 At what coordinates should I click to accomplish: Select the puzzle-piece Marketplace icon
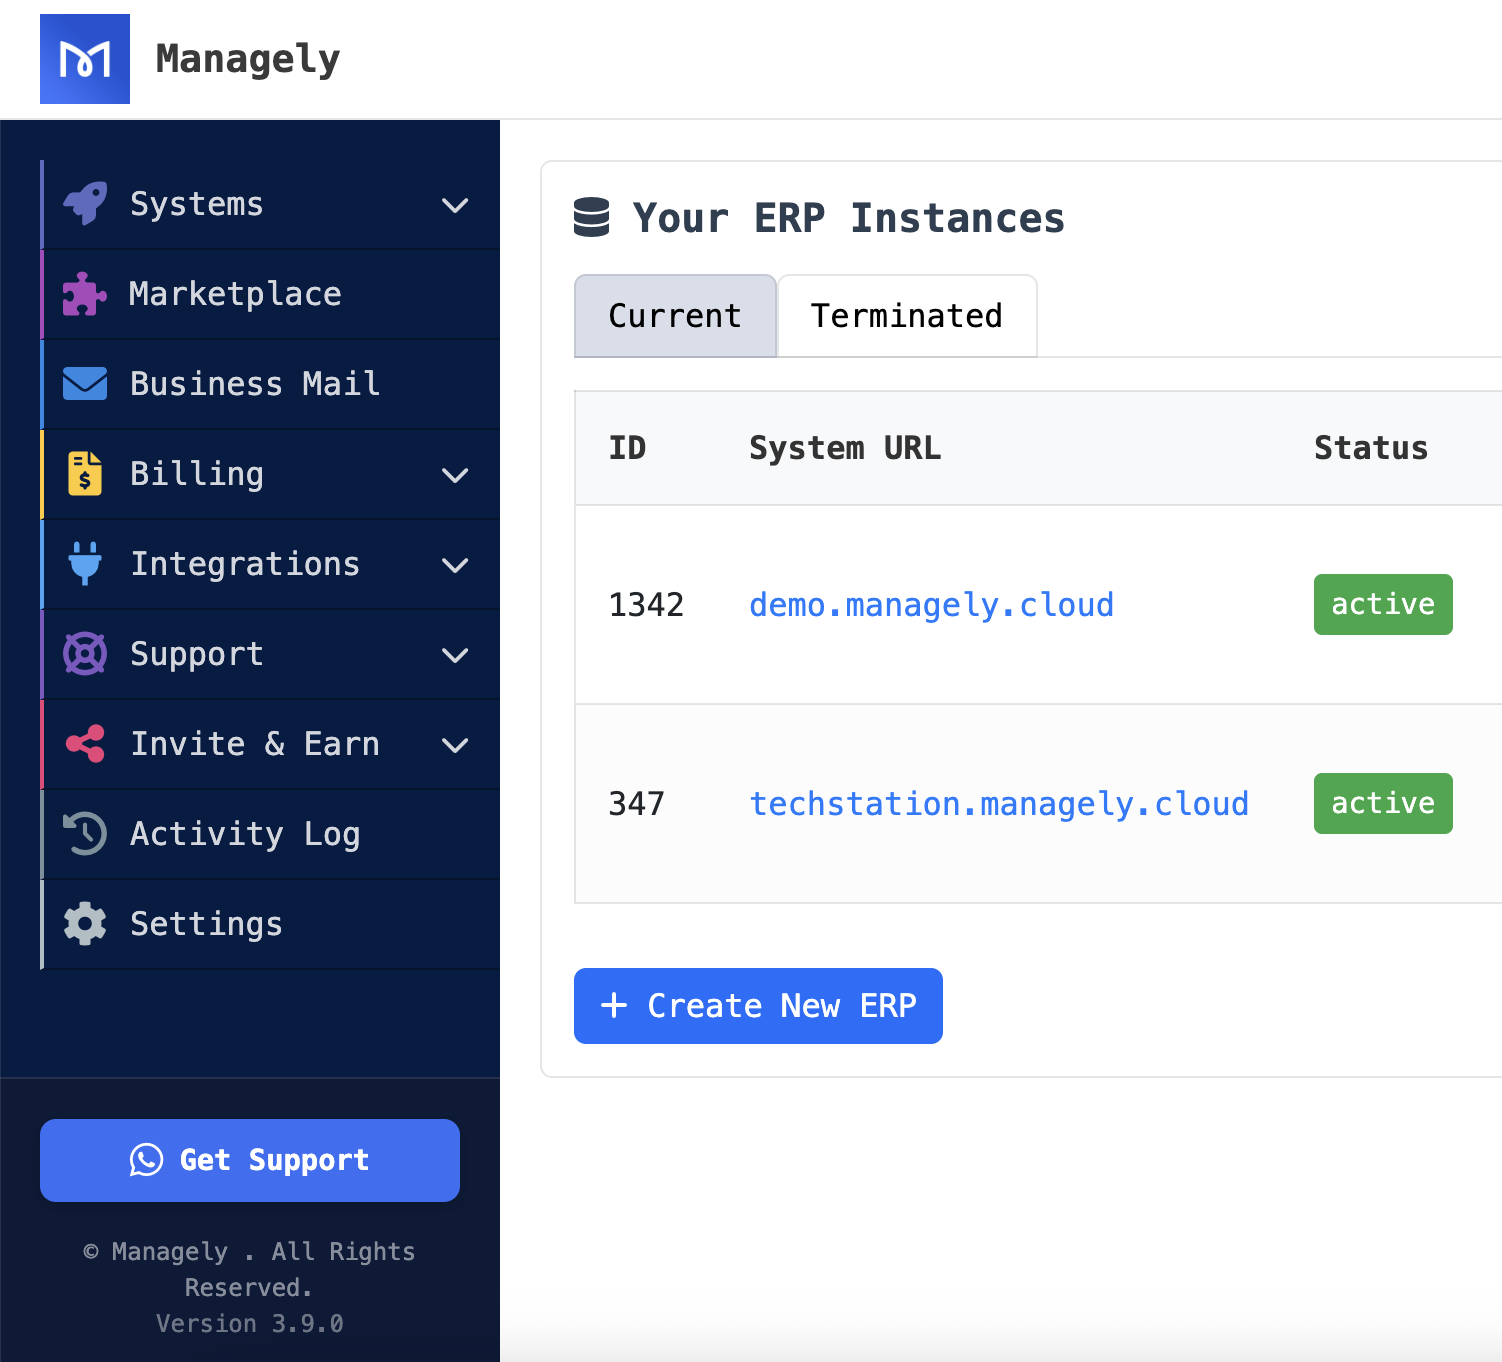coord(85,293)
